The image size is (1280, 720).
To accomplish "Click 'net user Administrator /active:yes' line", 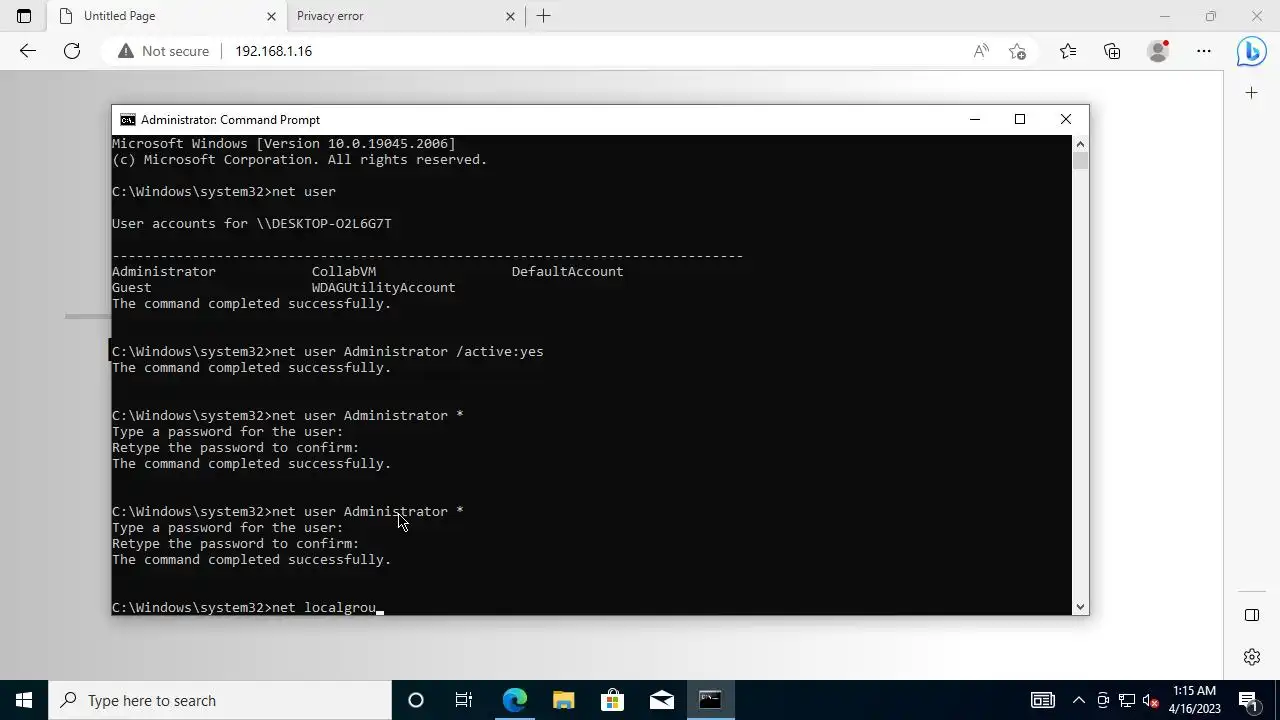I will 328,352.
